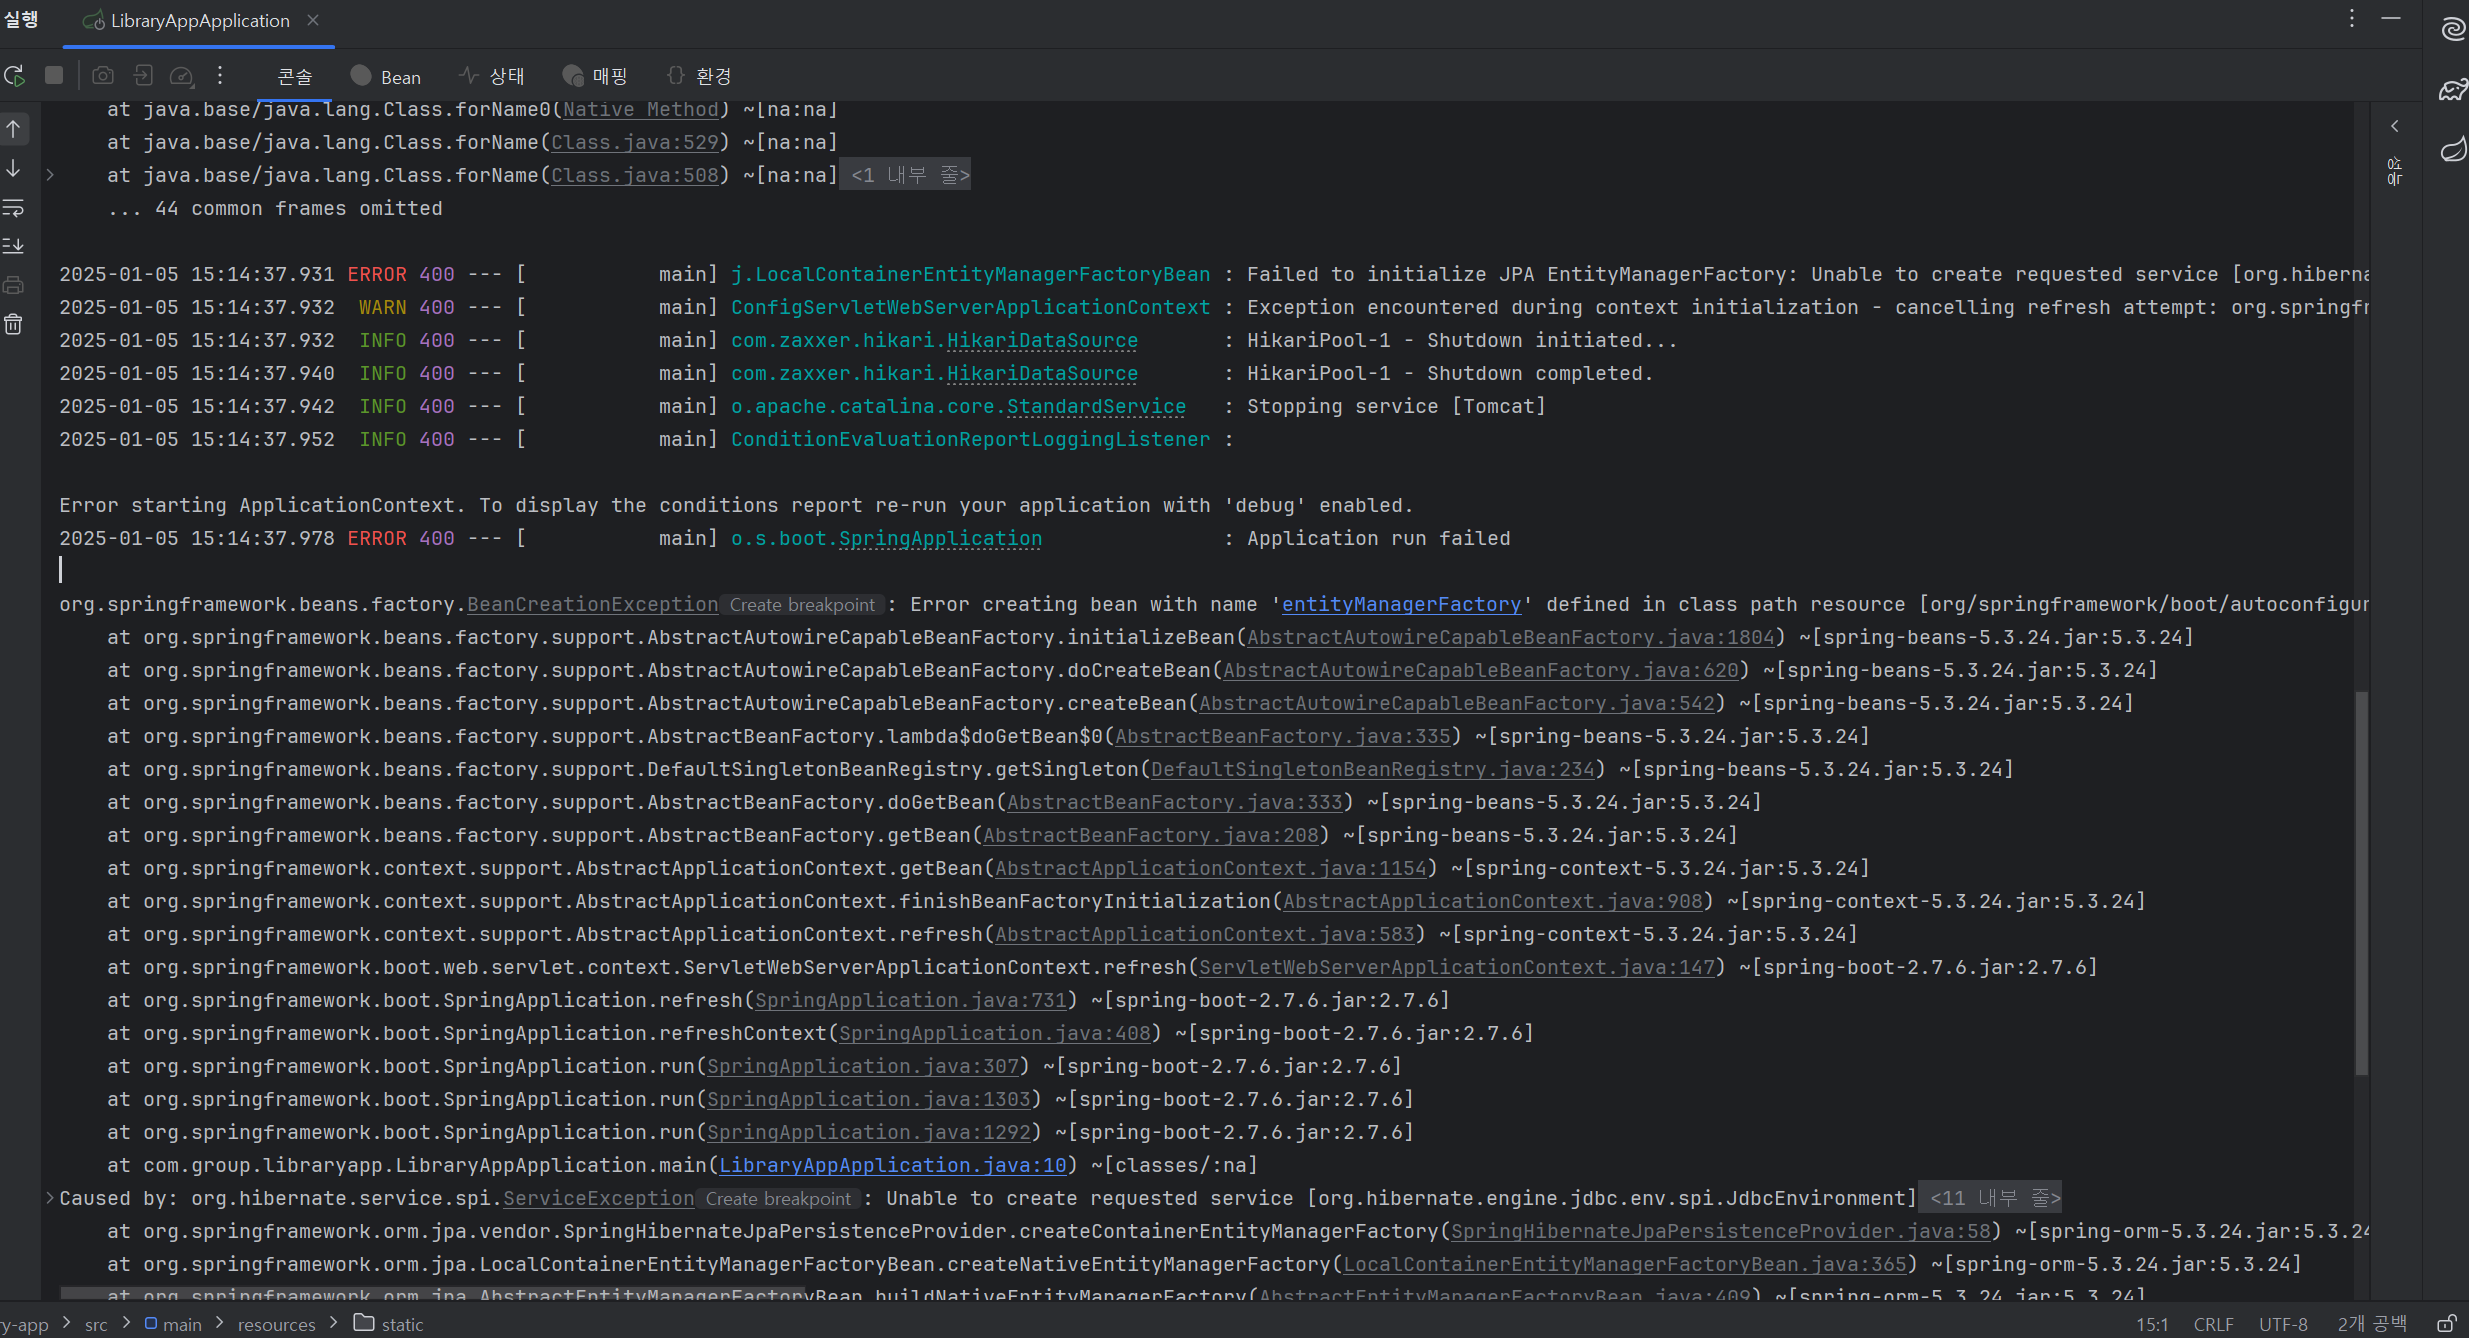Open SpringHibernateJpaPersistenceProvider.java:58 link
Viewport: 2469px width, 1338px height.
coord(1721,1232)
